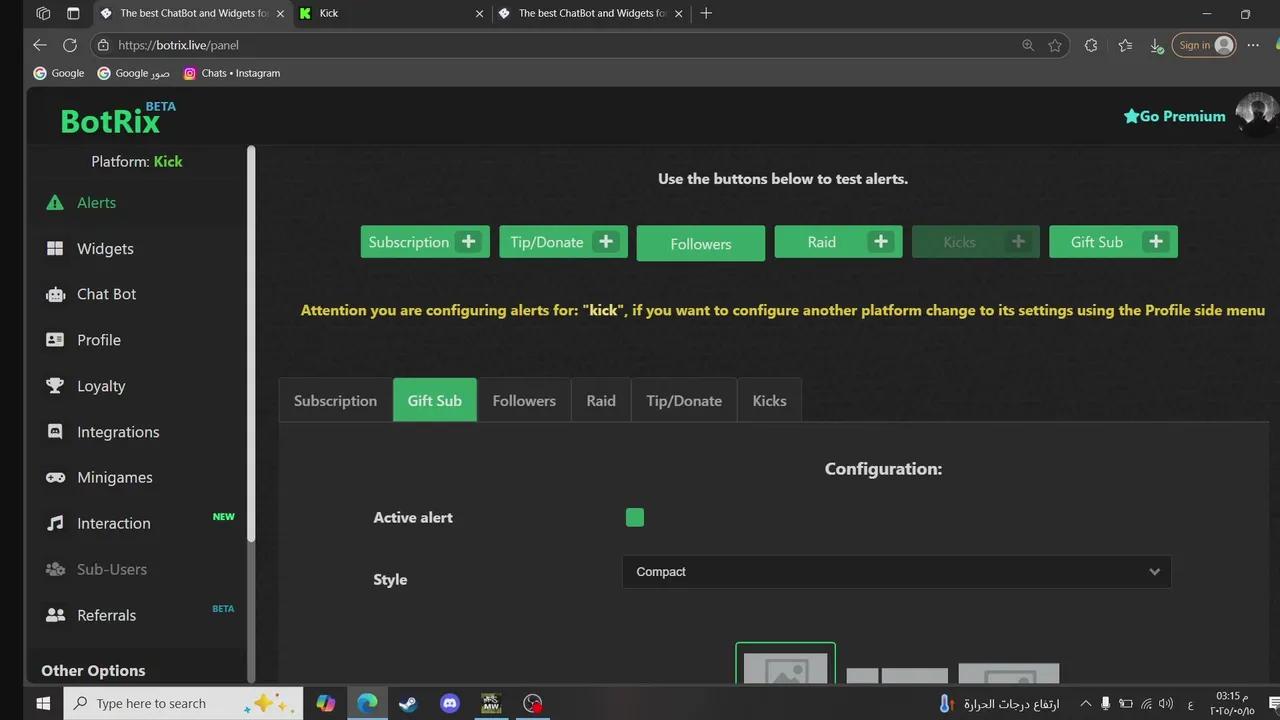Open the Google bookmark
This screenshot has width=1280, height=720.
[x=59, y=73]
